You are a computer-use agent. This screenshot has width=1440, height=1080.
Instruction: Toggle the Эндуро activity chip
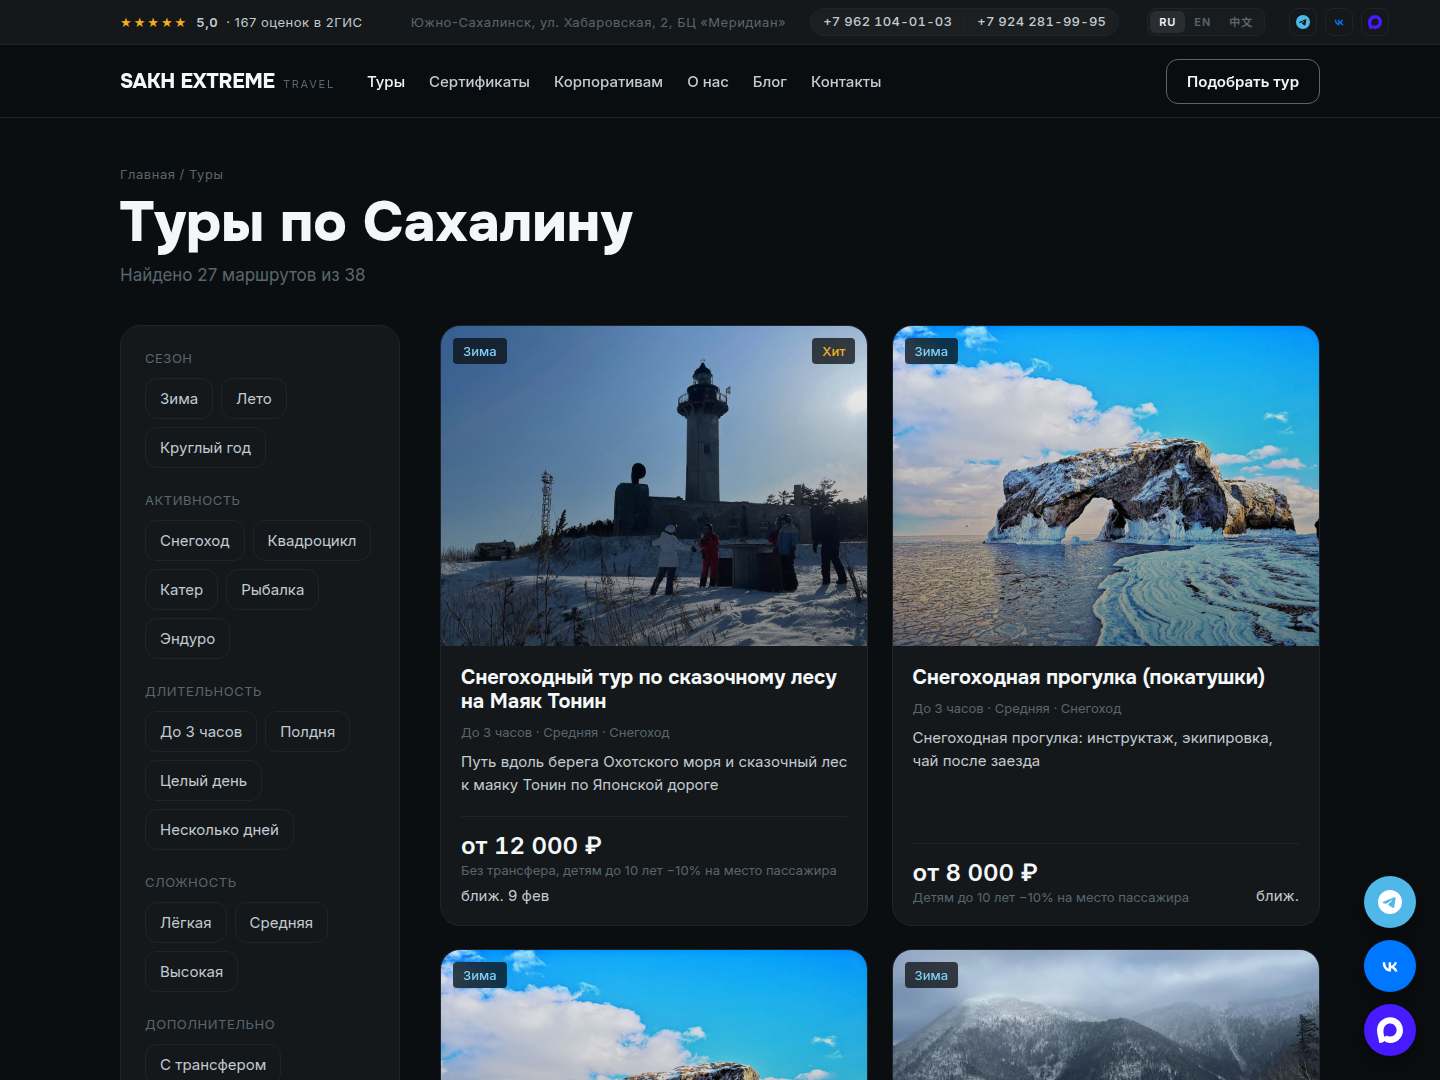(x=187, y=638)
